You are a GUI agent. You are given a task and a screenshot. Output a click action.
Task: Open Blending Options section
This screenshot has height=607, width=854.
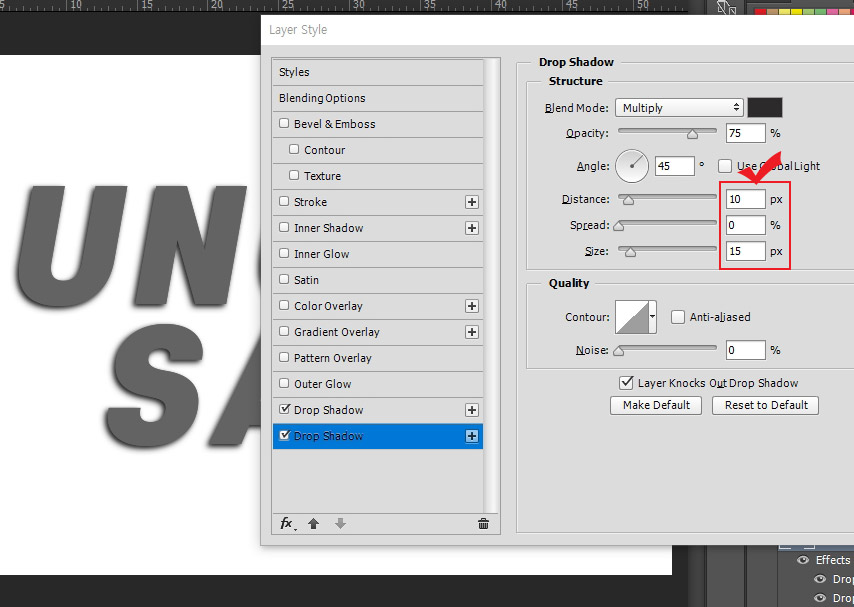[377, 98]
